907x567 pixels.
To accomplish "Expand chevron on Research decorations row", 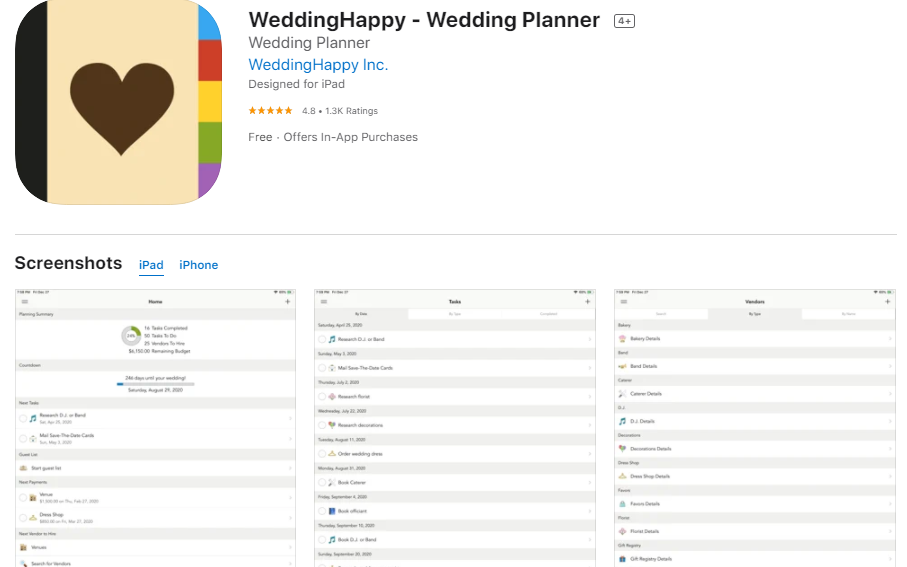I will coord(590,425).
